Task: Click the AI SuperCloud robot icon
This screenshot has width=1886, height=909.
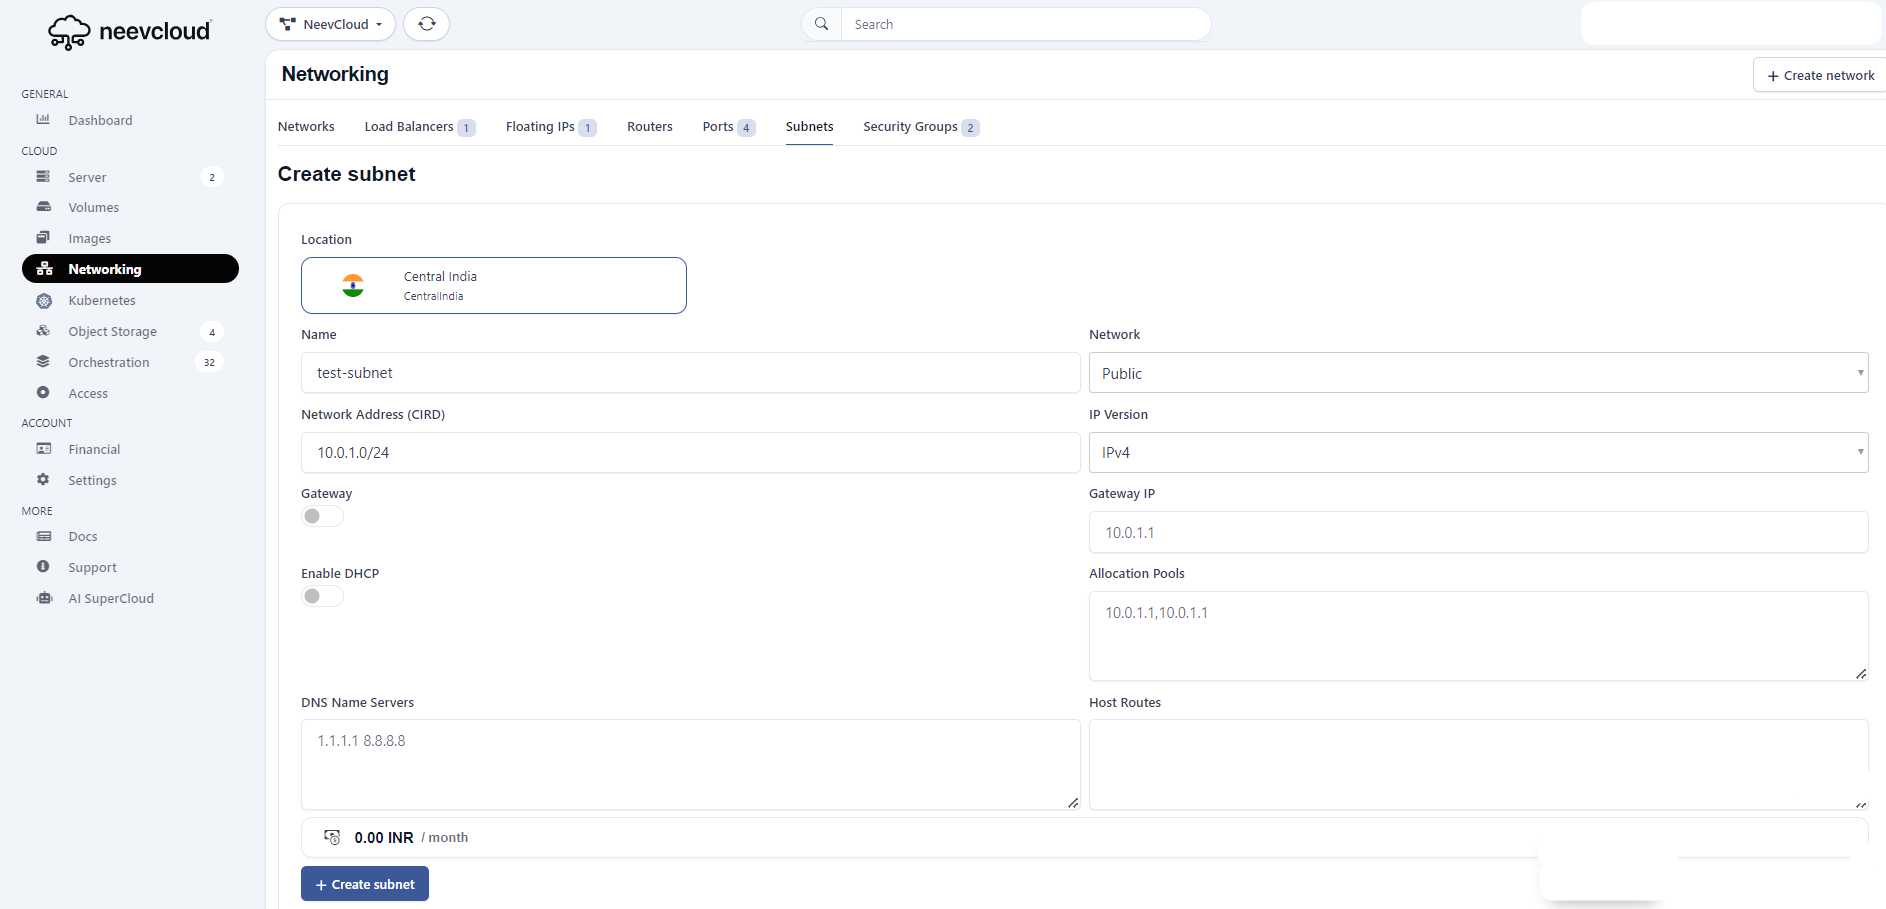Action: pyautogui.click(x=44, y=598)
